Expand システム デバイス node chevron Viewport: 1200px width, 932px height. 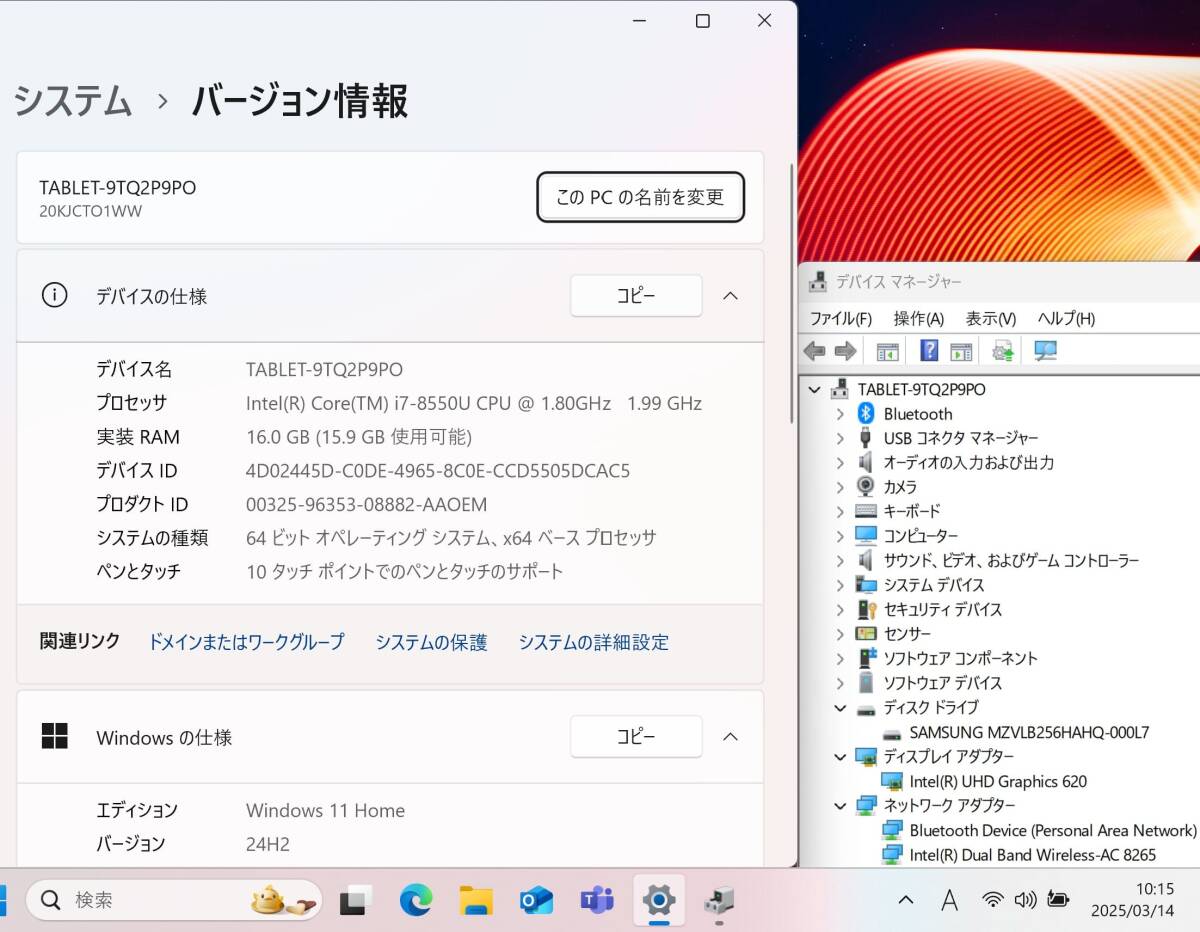tap(840, 585)
